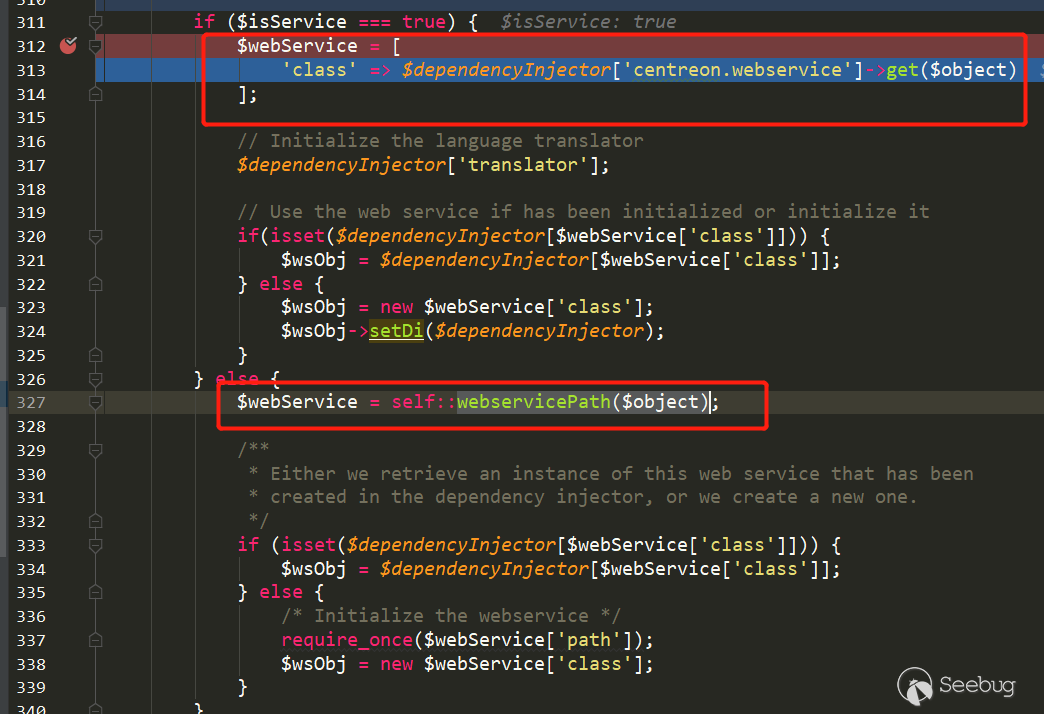Click the fold marker at line 322
The height and width of the screenshot is (714, 1044).
[95, 284]
